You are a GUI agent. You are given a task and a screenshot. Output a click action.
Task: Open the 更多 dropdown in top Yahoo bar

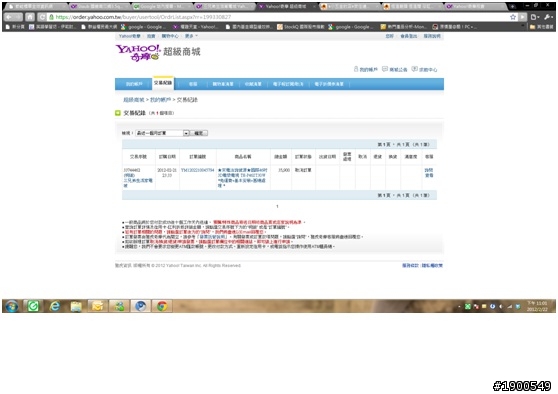click(x=191, y=36)
